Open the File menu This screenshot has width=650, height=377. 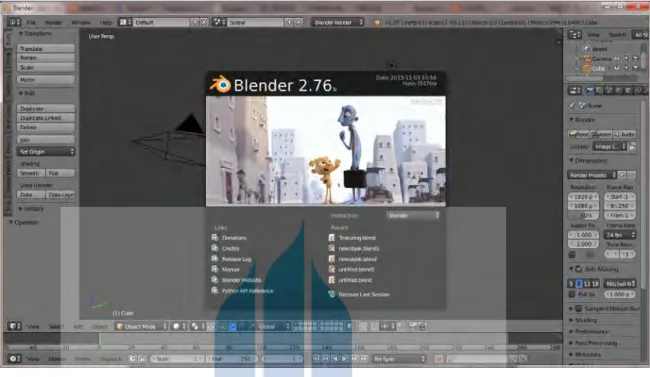[x=31, y=22]
